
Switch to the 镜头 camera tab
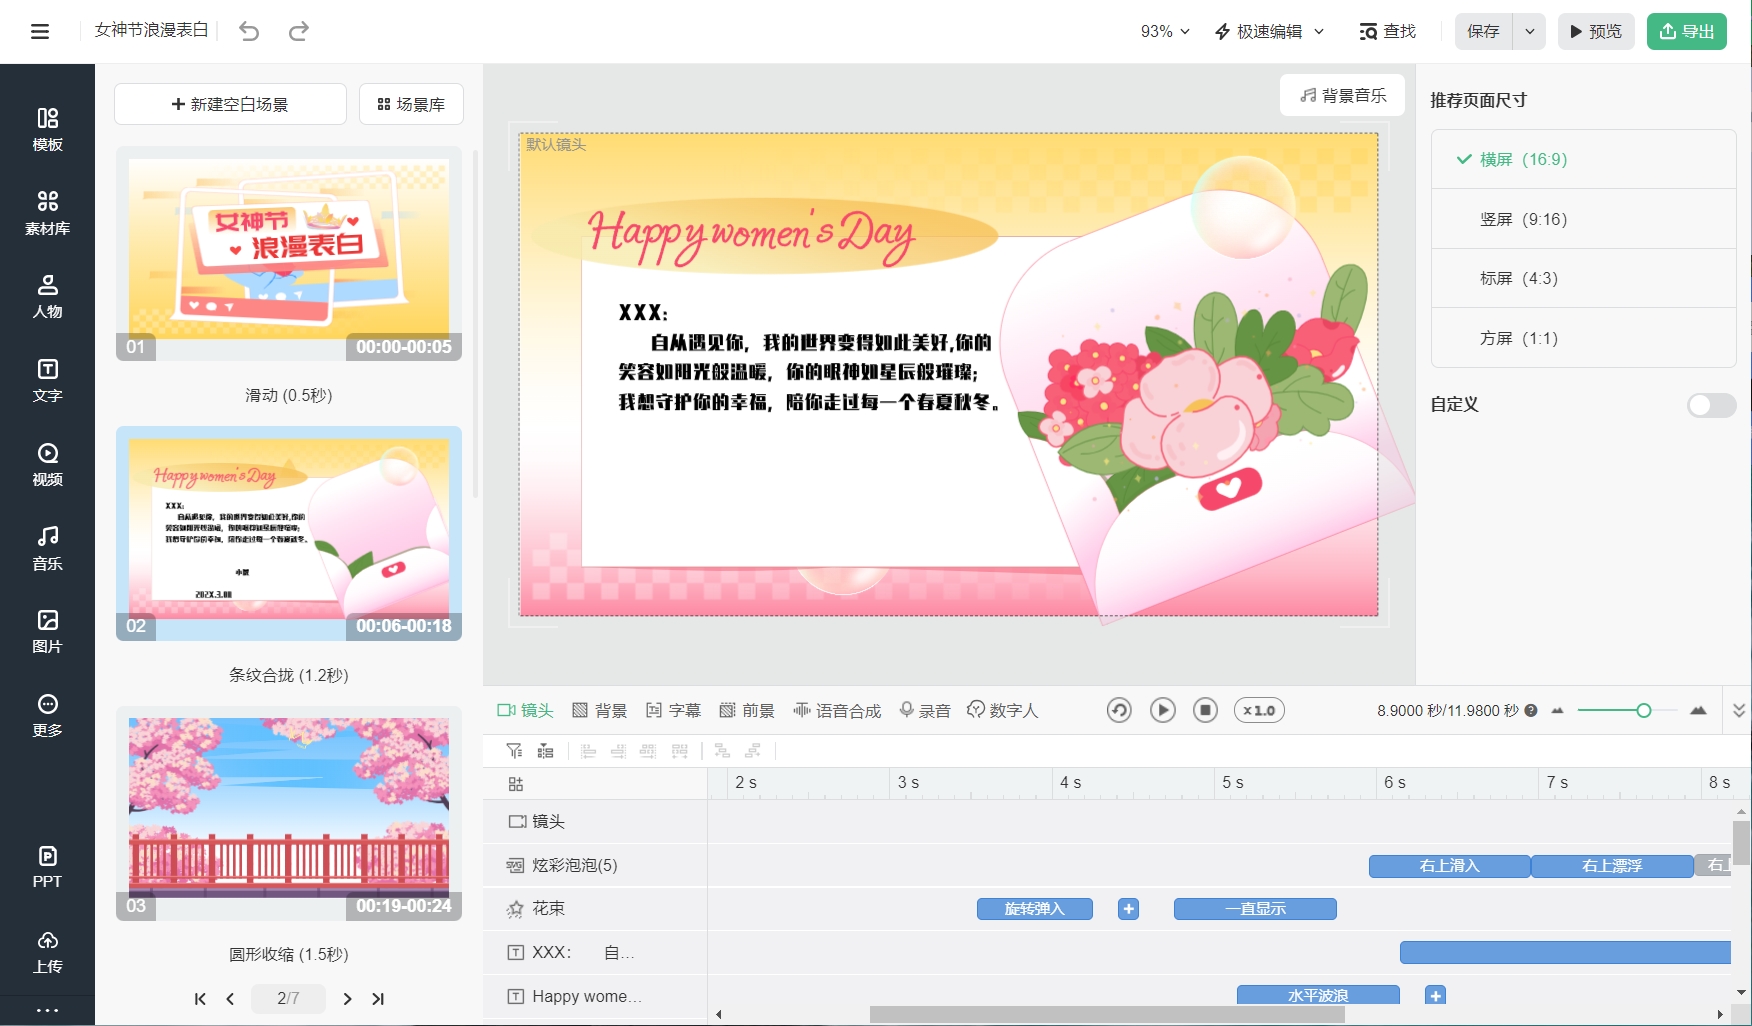(x=526, y=710)
